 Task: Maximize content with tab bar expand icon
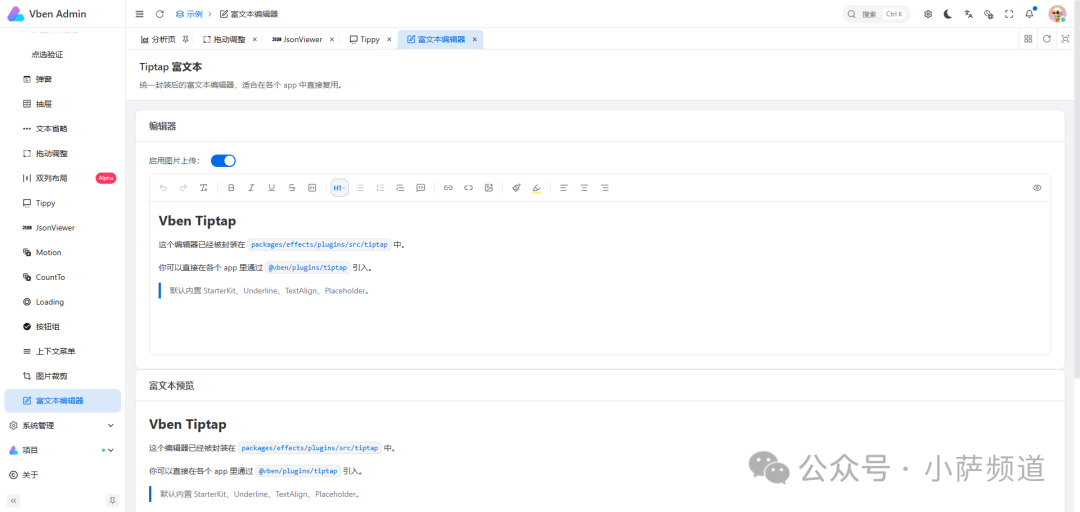click(1066, 39)
